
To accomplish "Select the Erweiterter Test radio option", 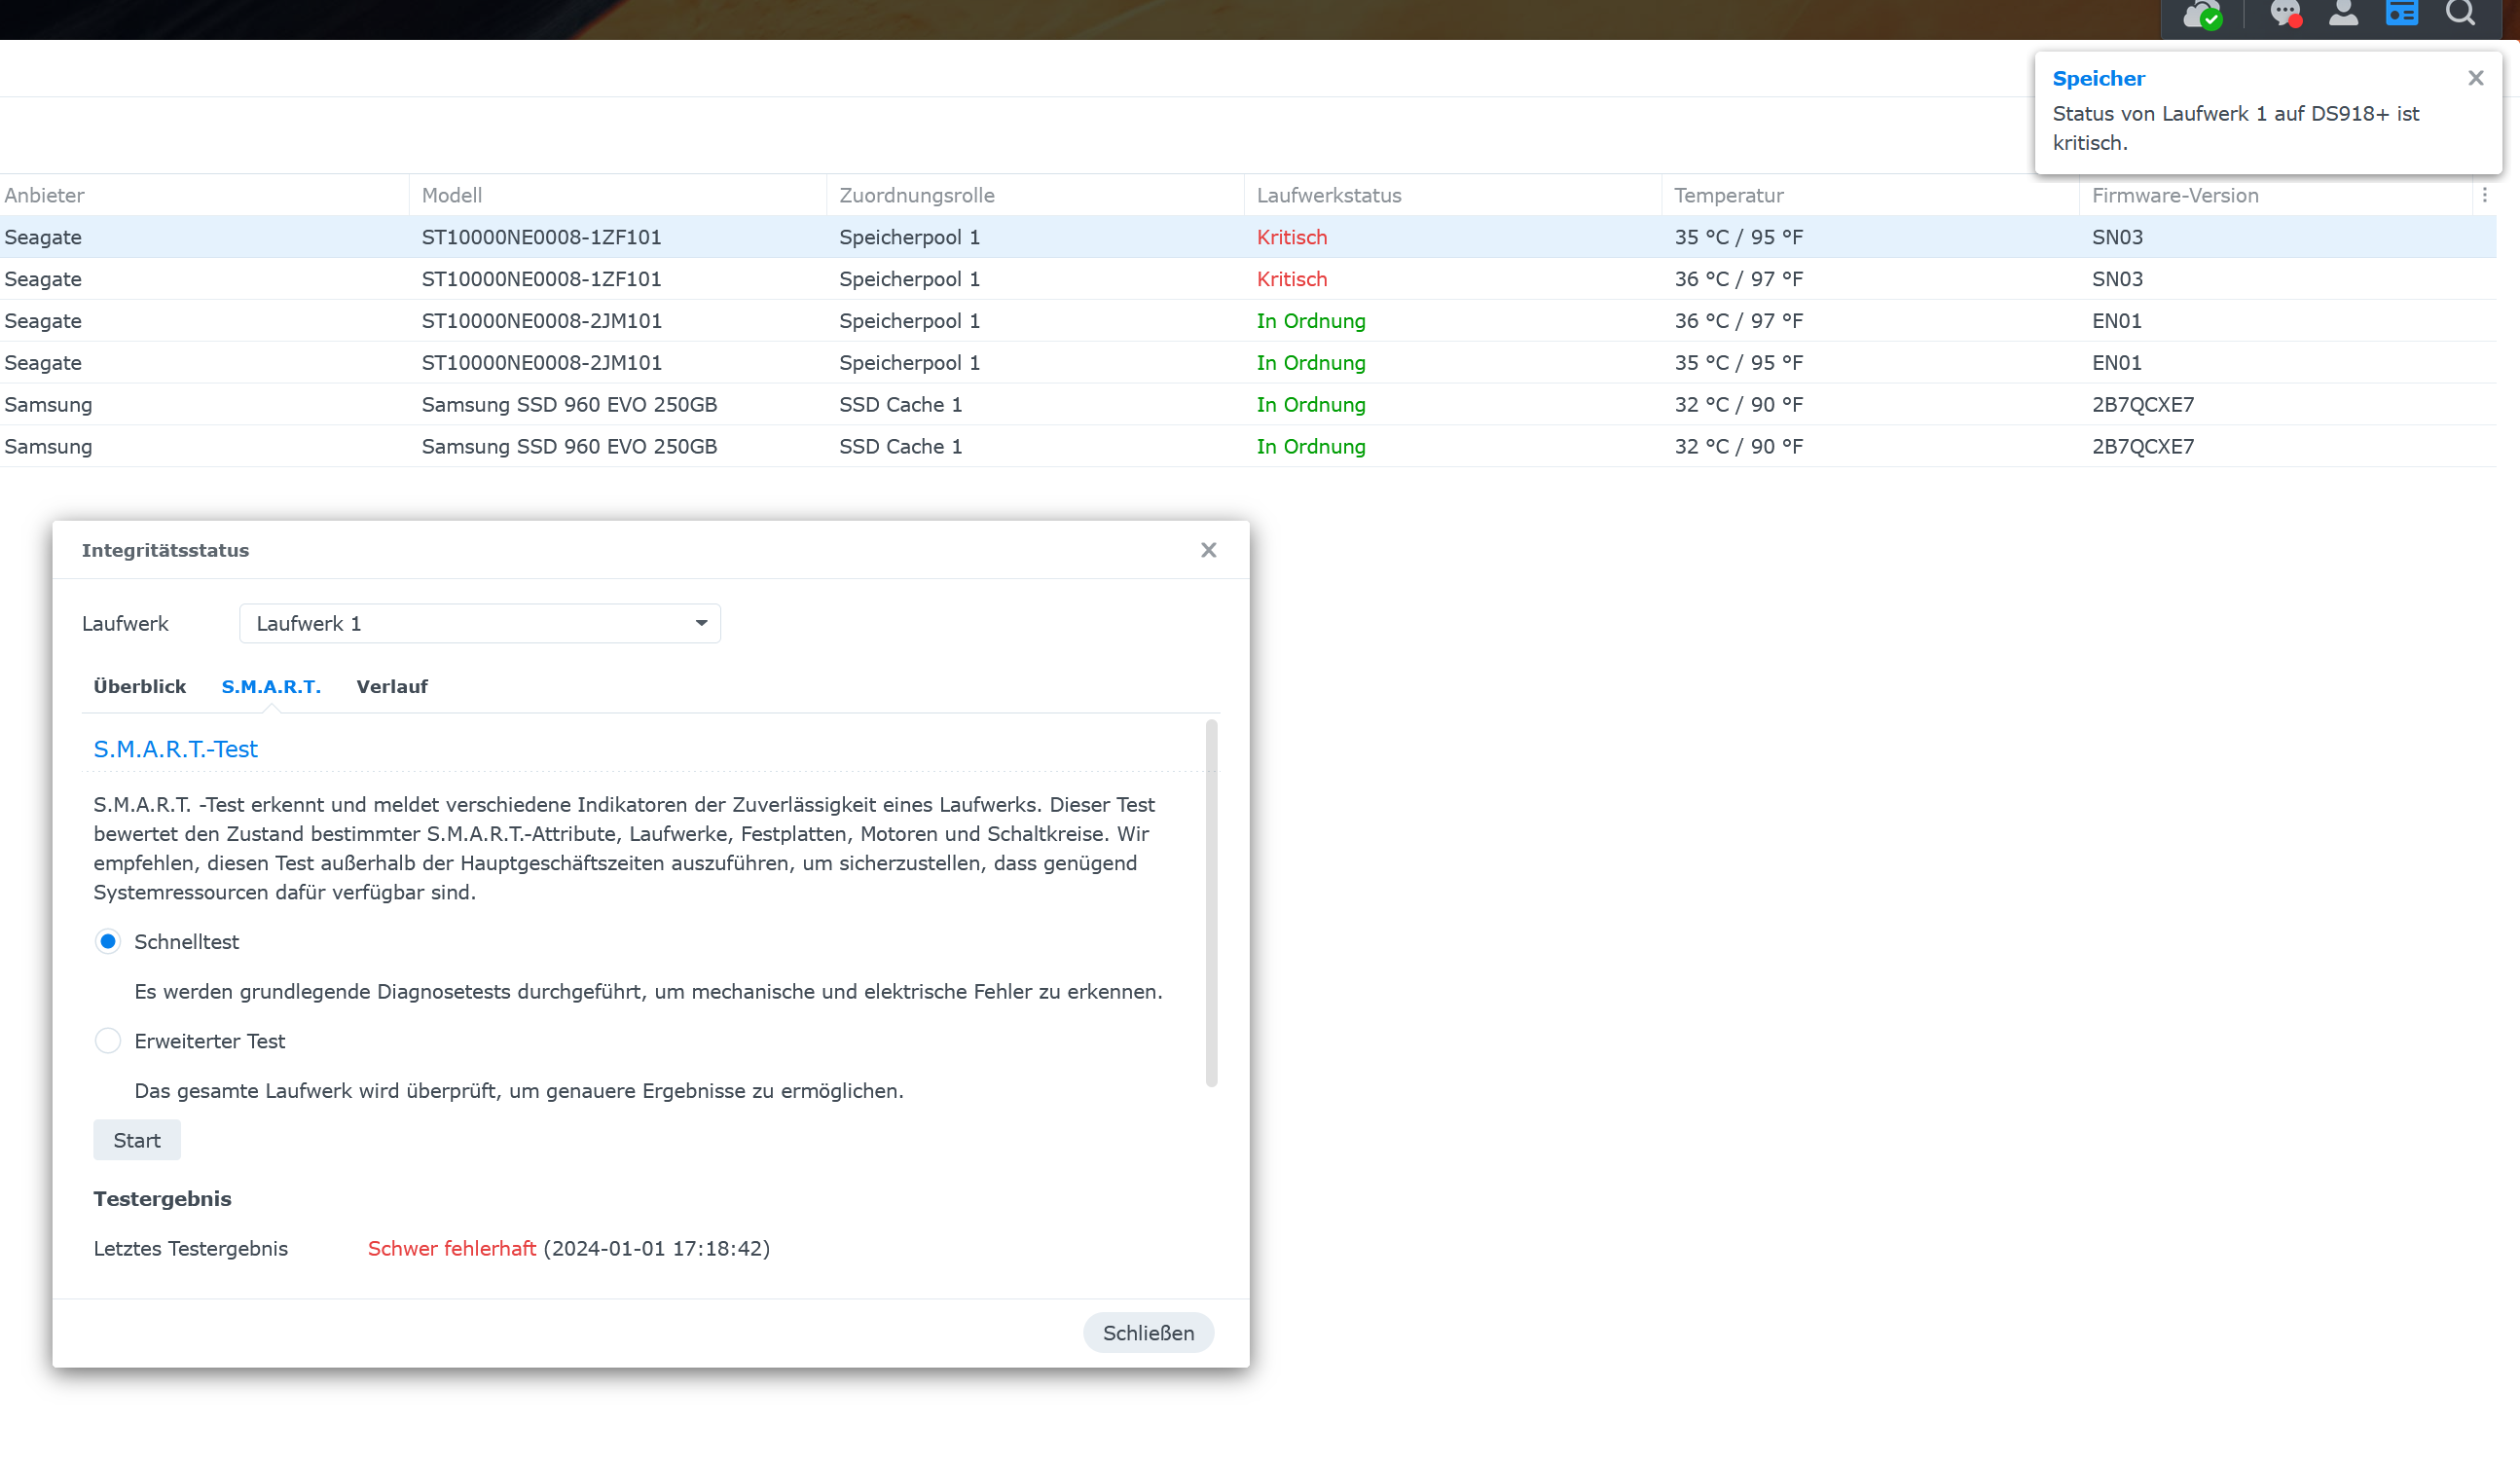I will [x=108, y=1041].
